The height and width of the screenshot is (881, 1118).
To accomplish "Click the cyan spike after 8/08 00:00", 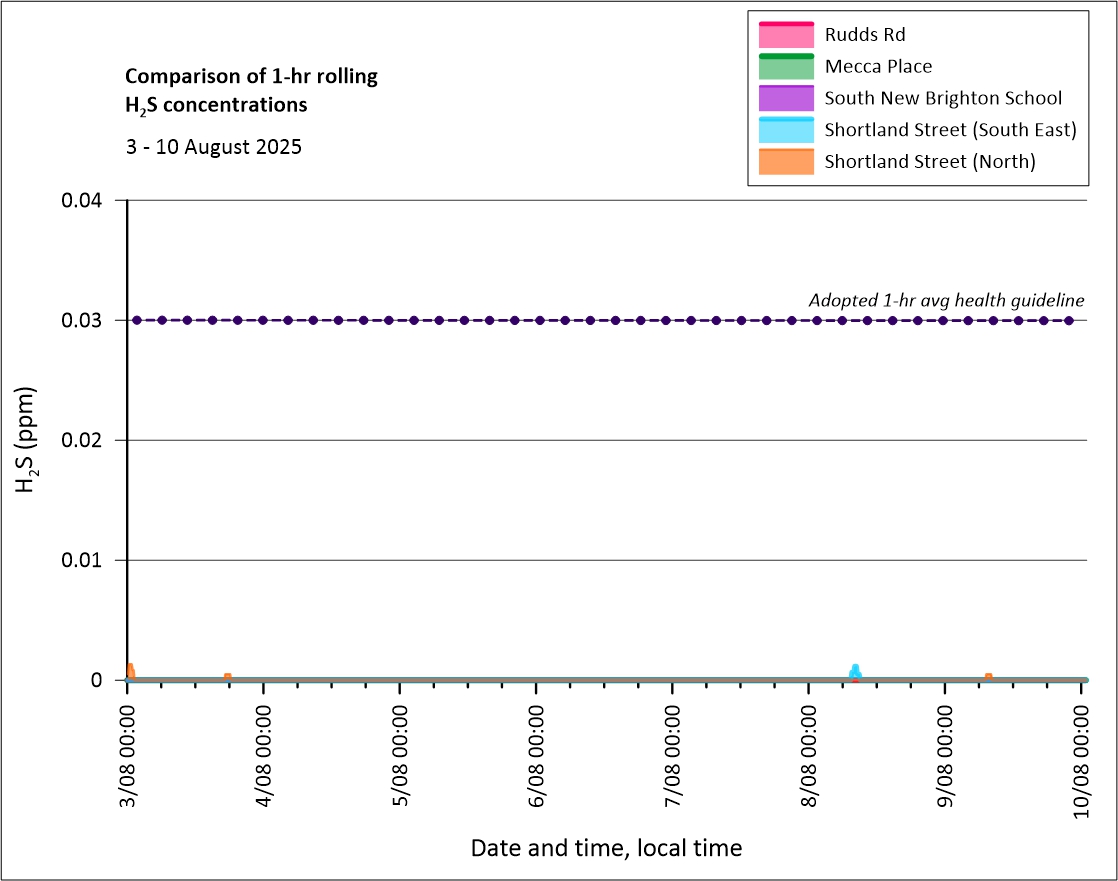I will (855, 671).
